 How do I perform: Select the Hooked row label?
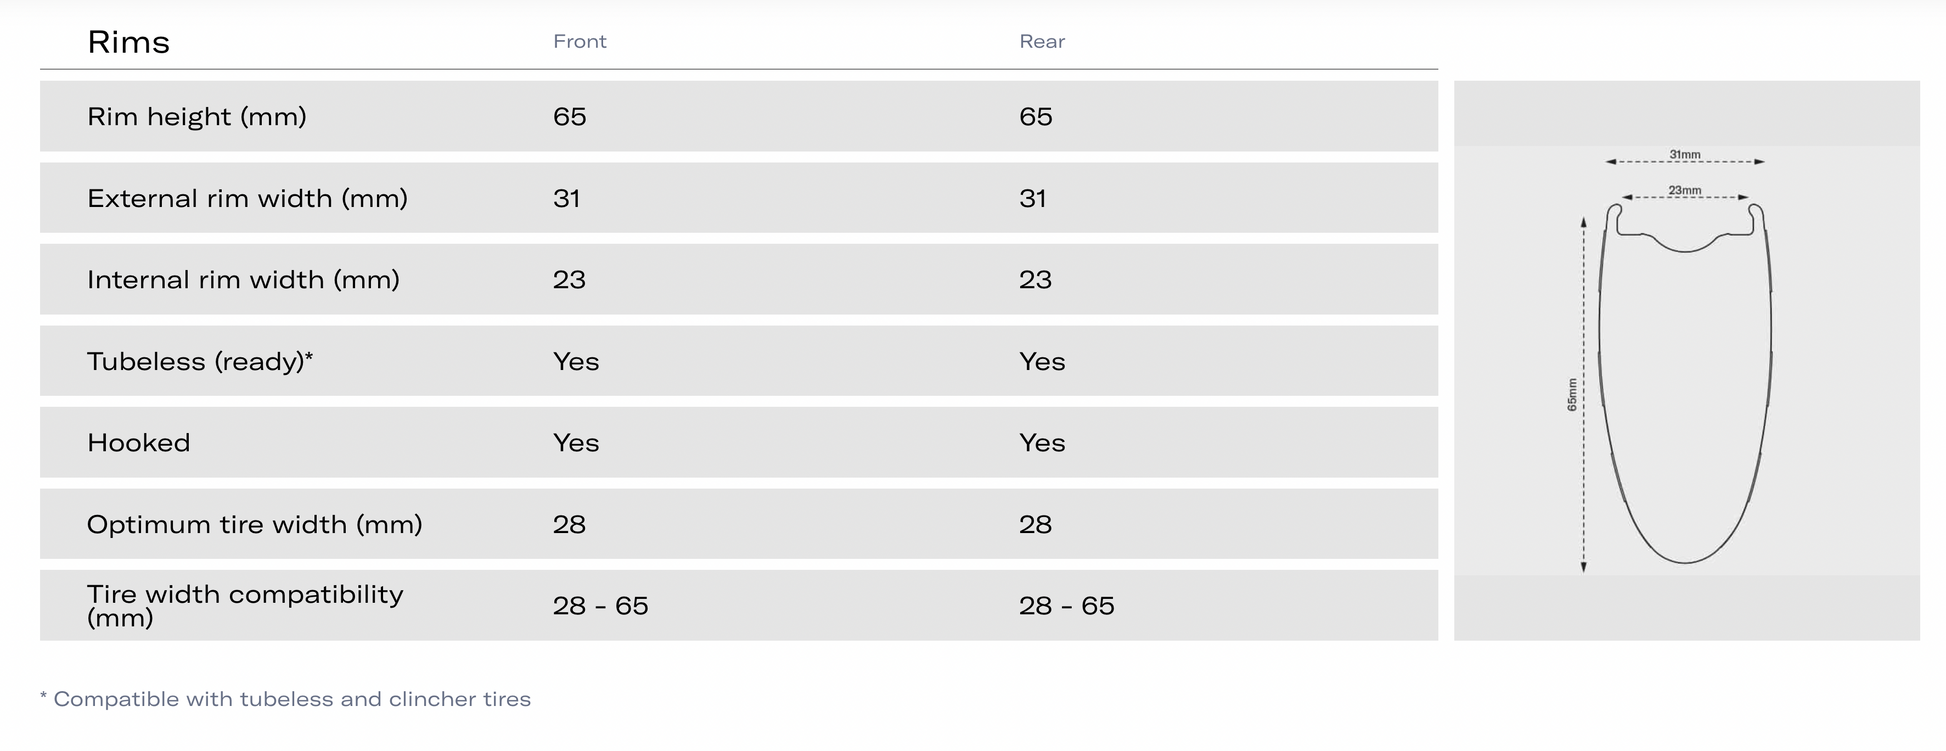(139, 443)
